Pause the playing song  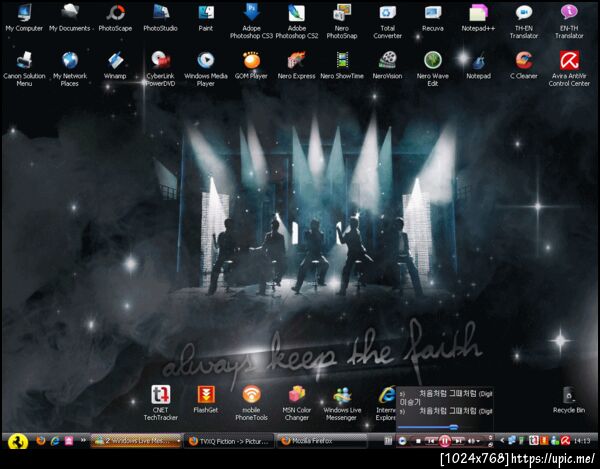tap(445, 441)
